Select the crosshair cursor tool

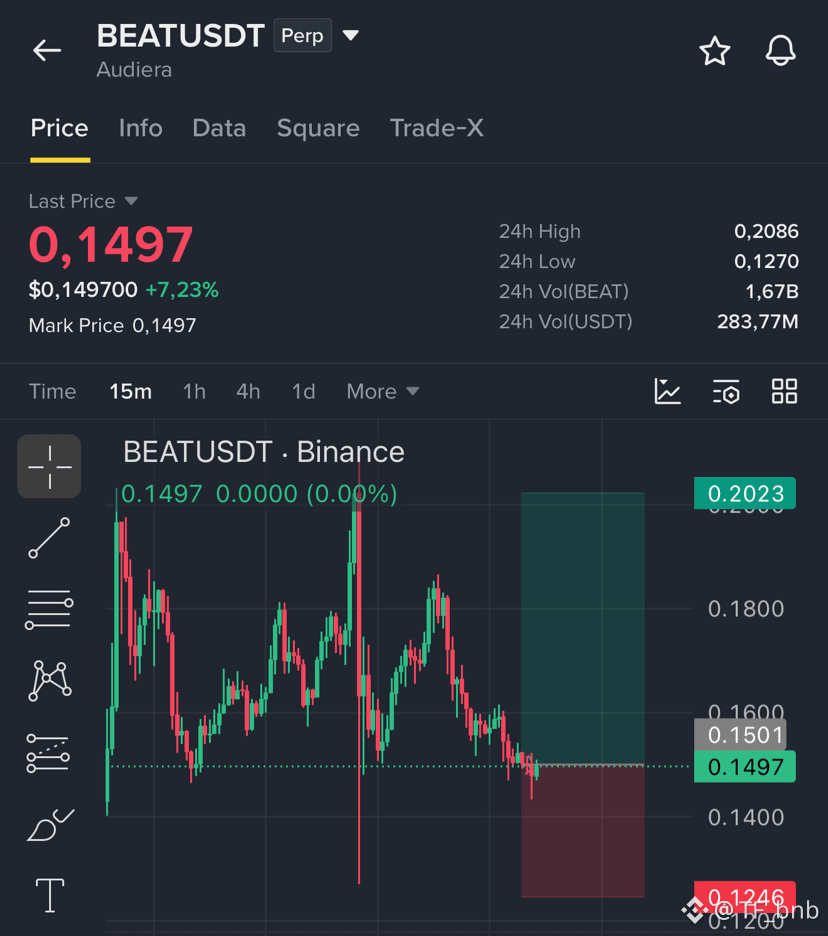49,466
